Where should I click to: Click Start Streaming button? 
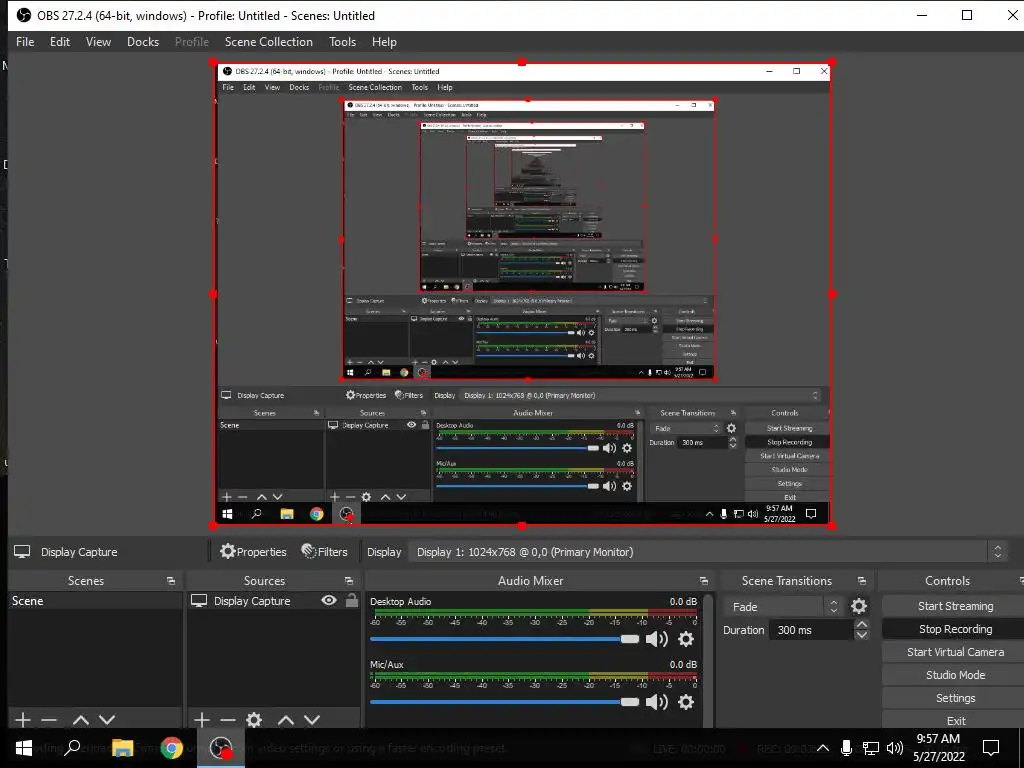(x=955, y=606)
